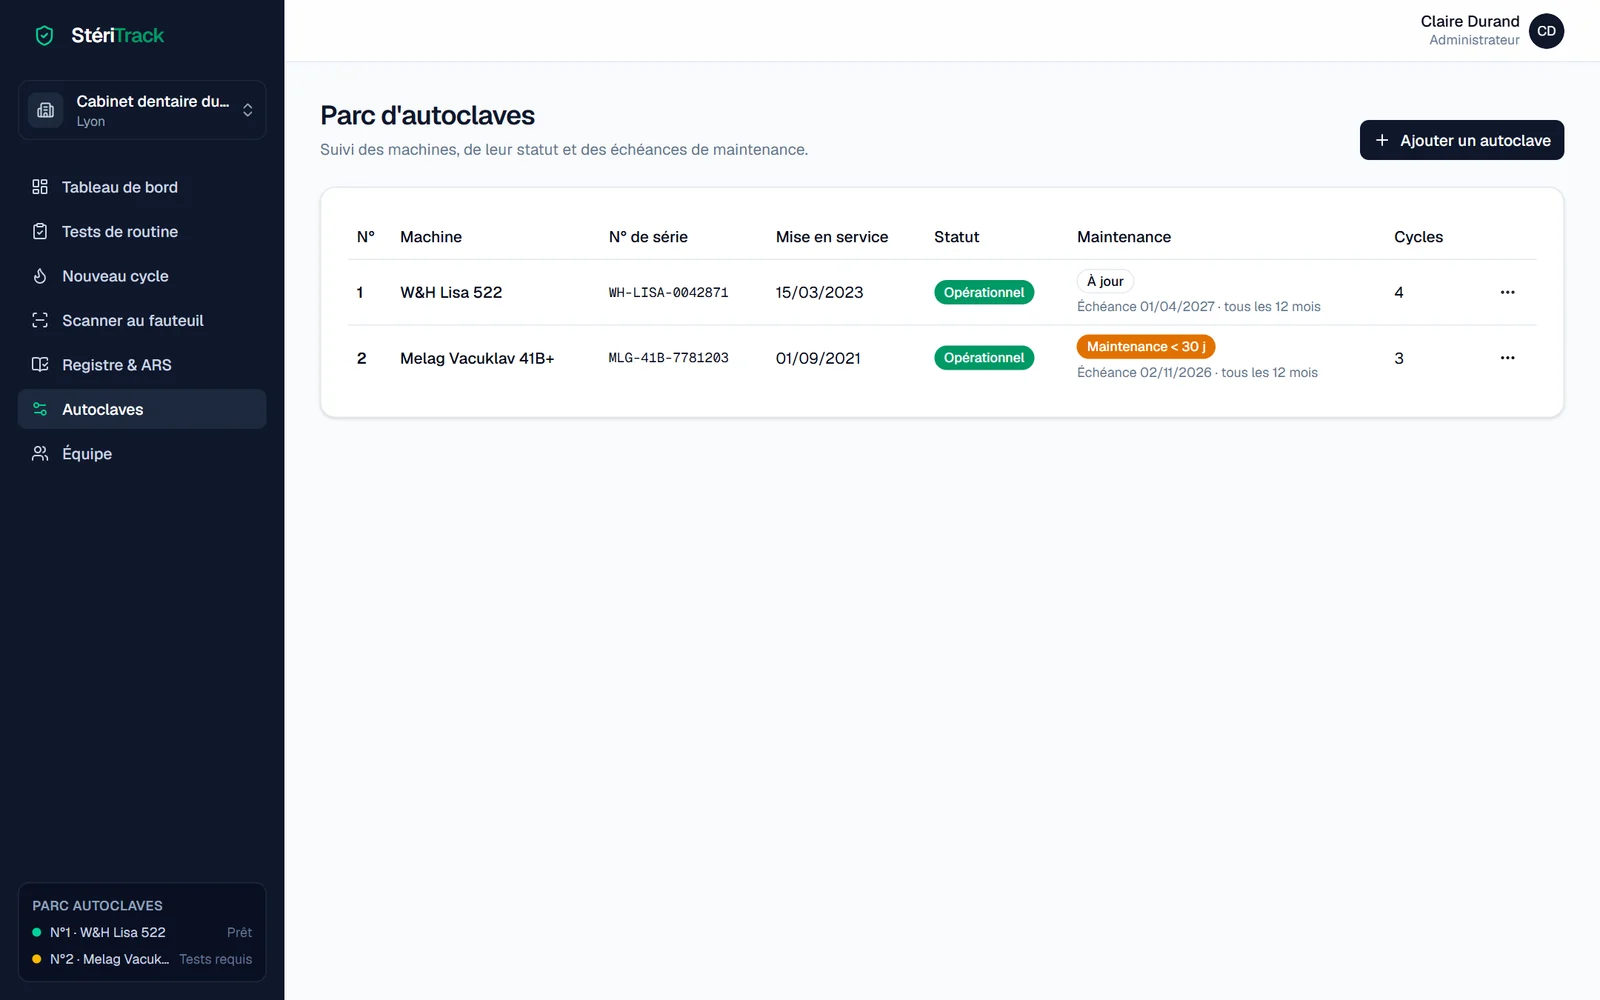Screen dimensions: 1600x1000
Task: Select the Autoclaves menu item
Action: pyautogui.click(x=142, y=409)
